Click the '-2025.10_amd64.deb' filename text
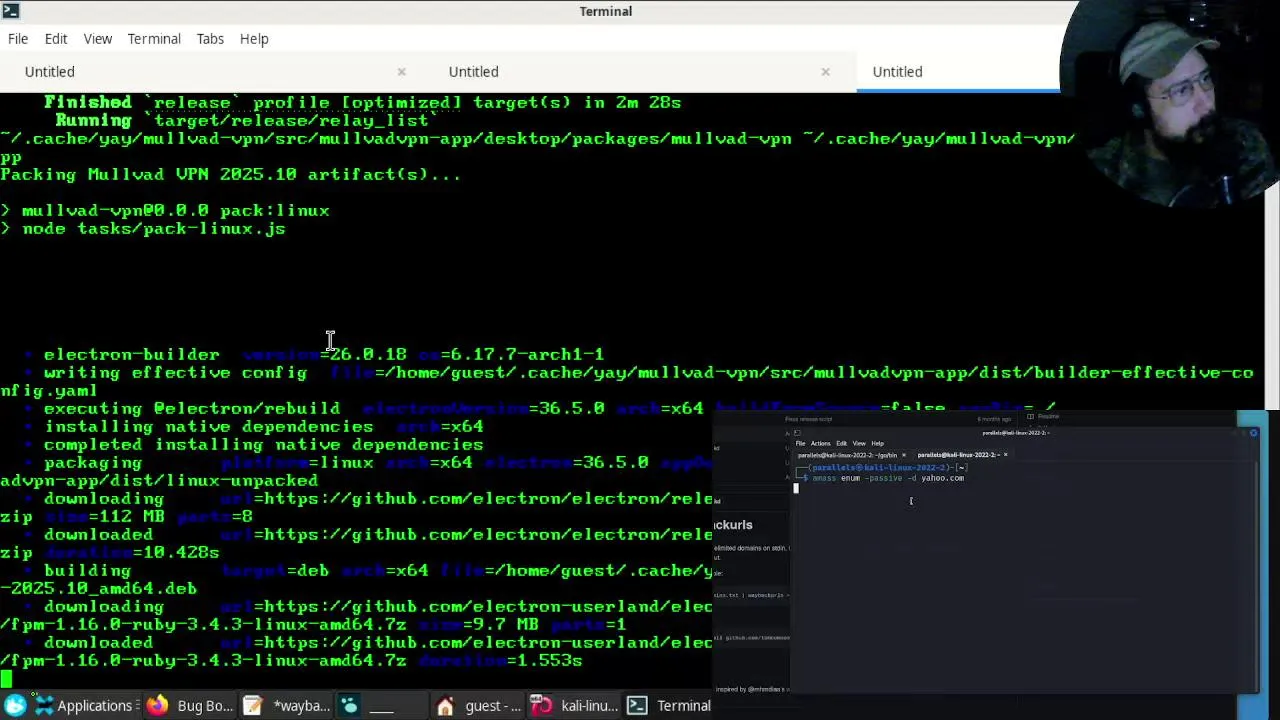Image resolution: width=1280 pixels, height=720 pixels. coord(99,588)
